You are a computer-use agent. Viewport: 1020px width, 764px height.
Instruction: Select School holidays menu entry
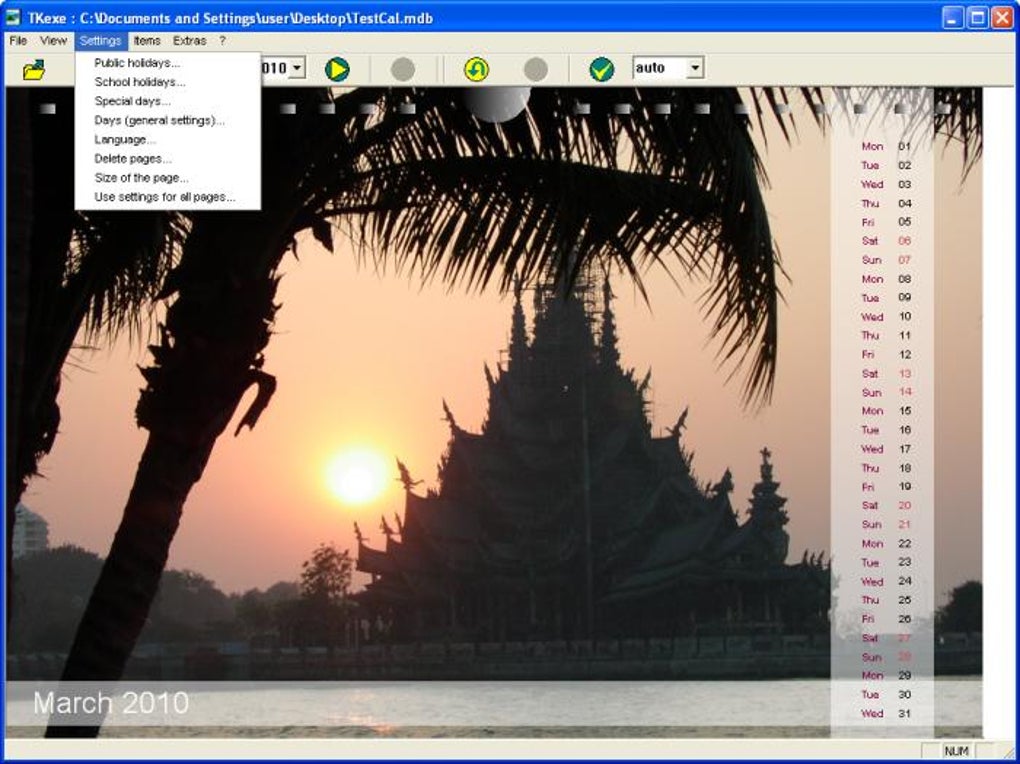(x=139, y=82)
